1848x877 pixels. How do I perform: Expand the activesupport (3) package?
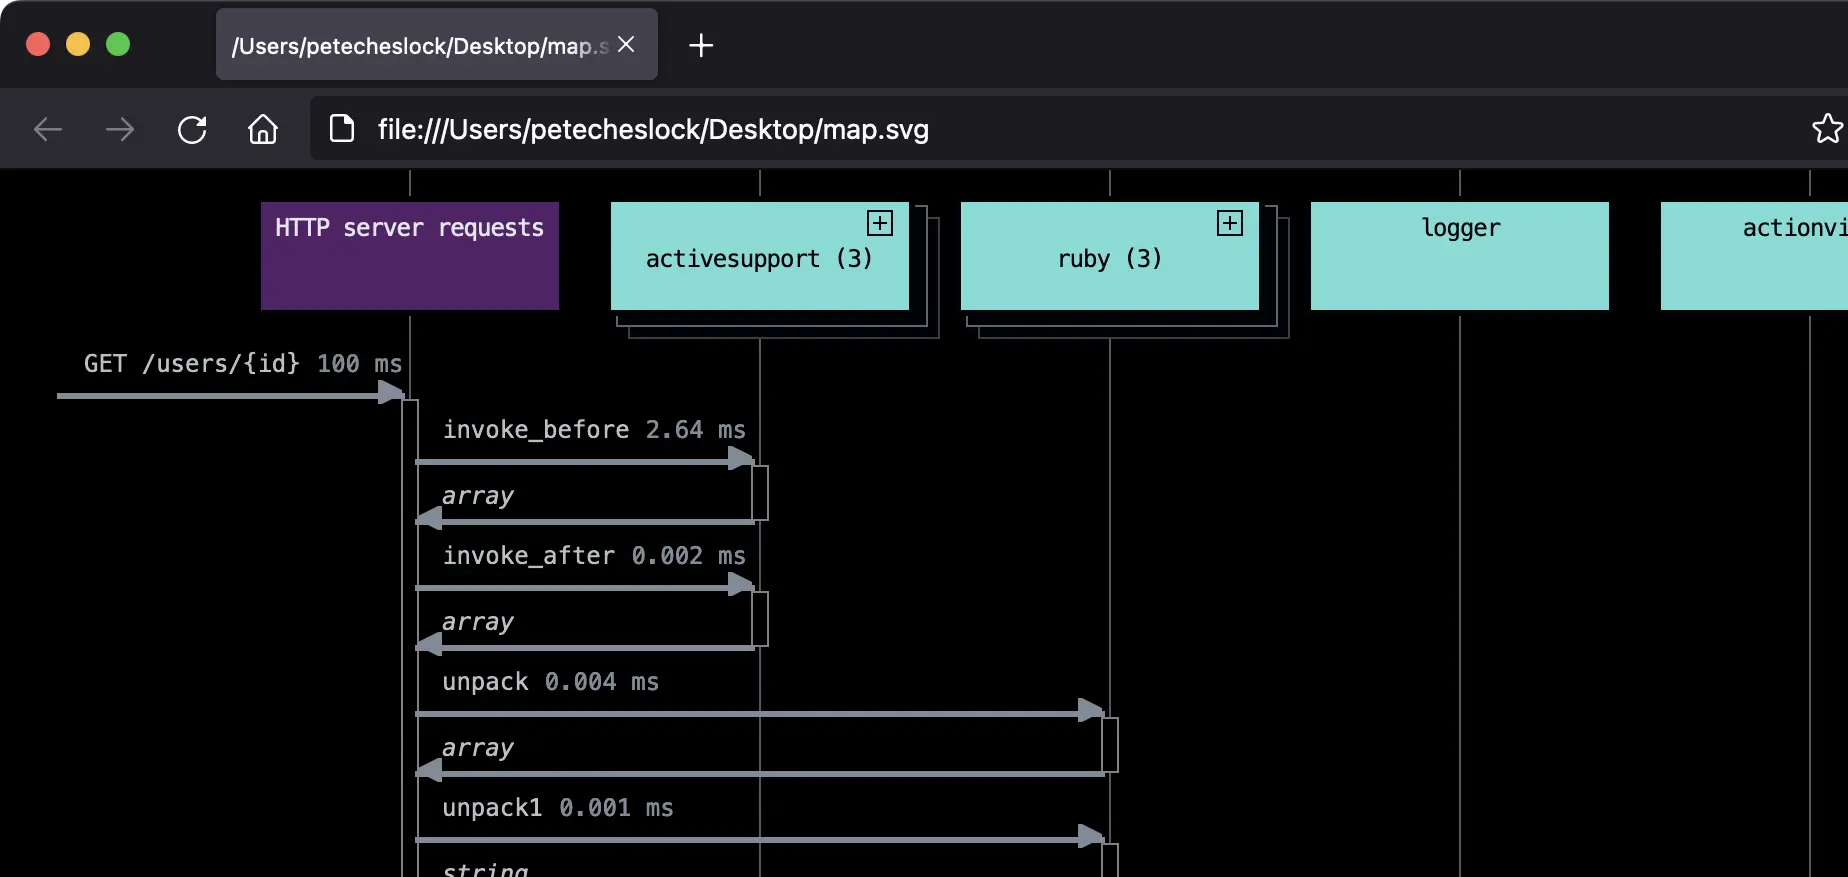(880, 223)
